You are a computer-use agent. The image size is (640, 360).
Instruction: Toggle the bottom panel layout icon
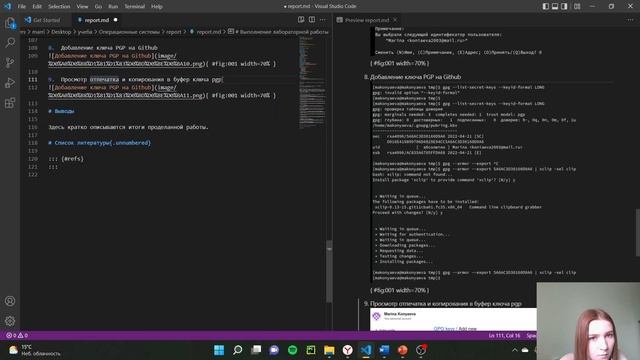tap(555, 6)
